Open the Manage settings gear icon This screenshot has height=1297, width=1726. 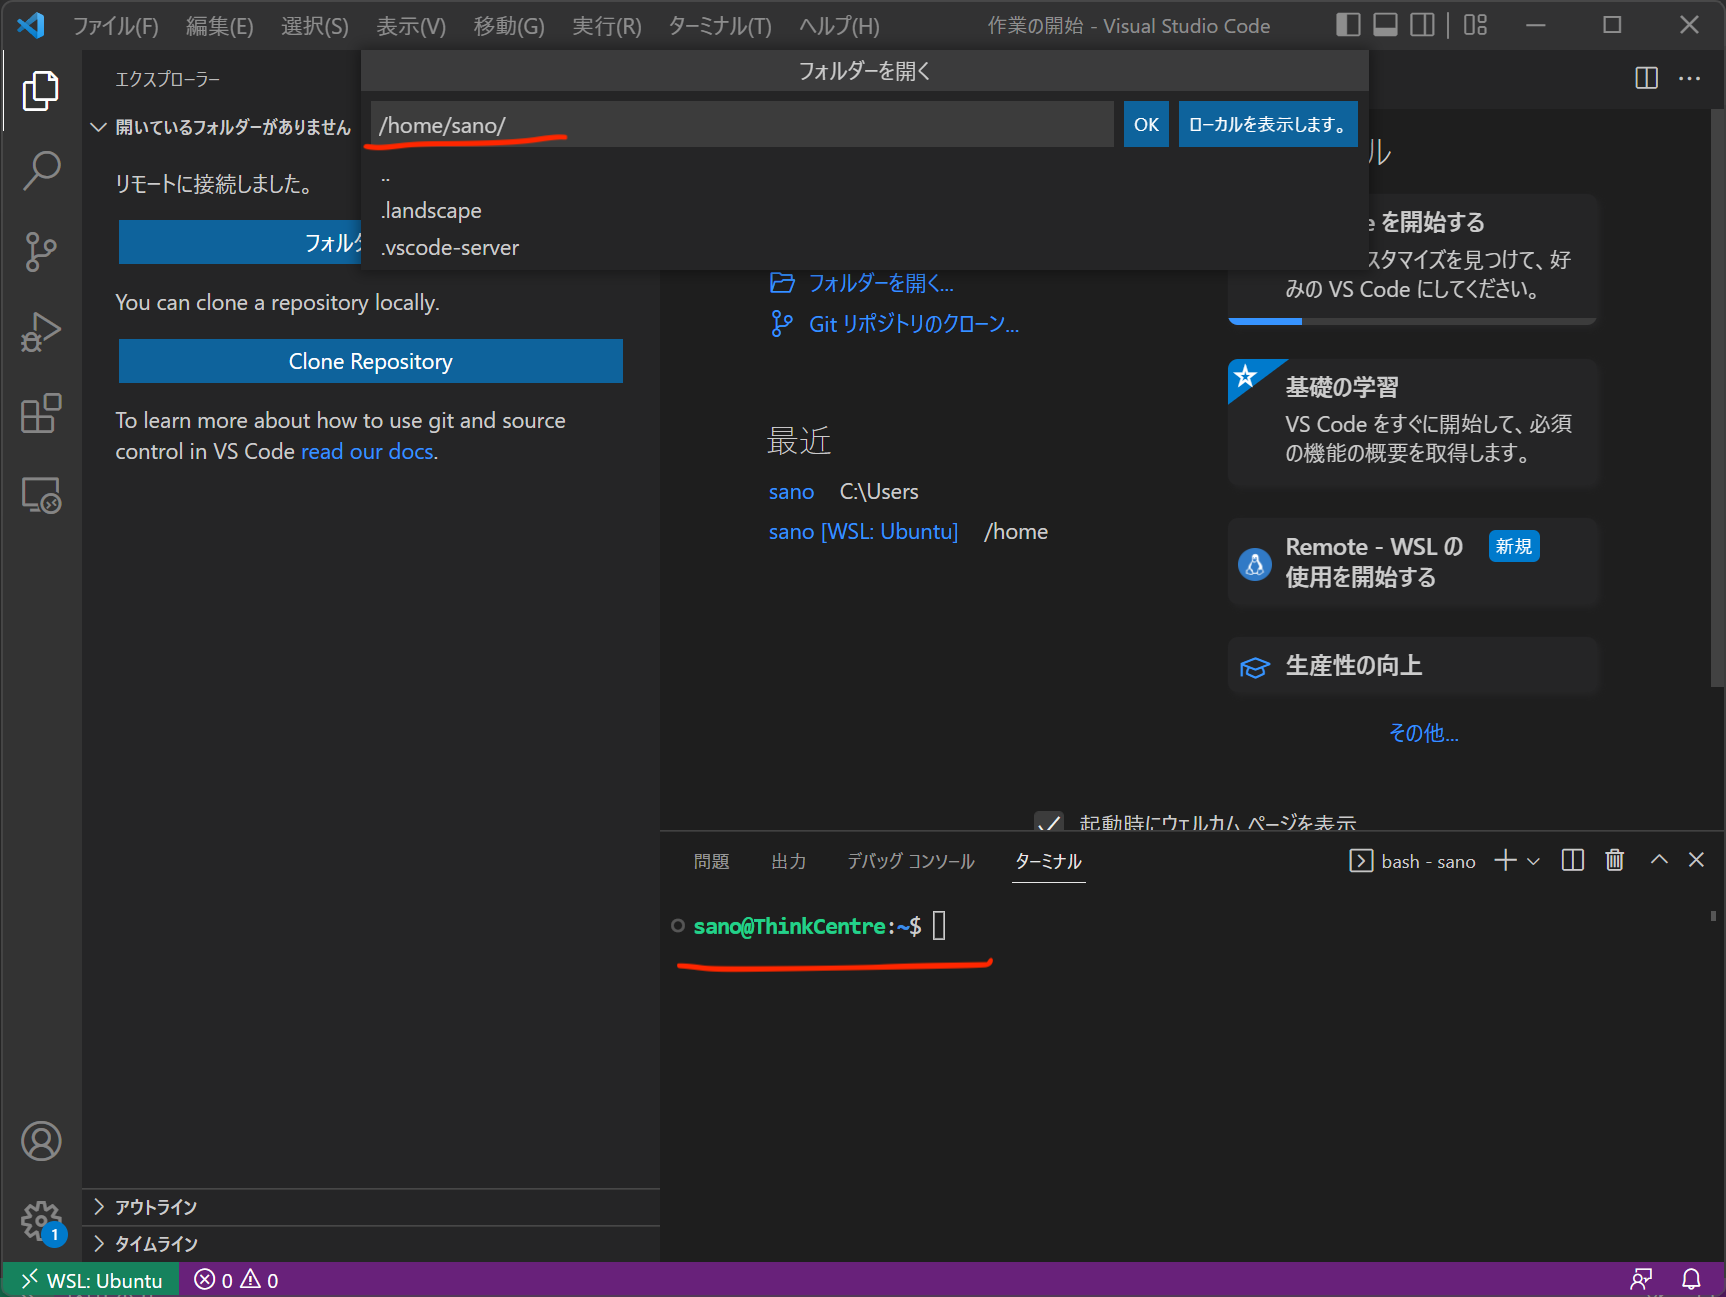click(41, 1221)
